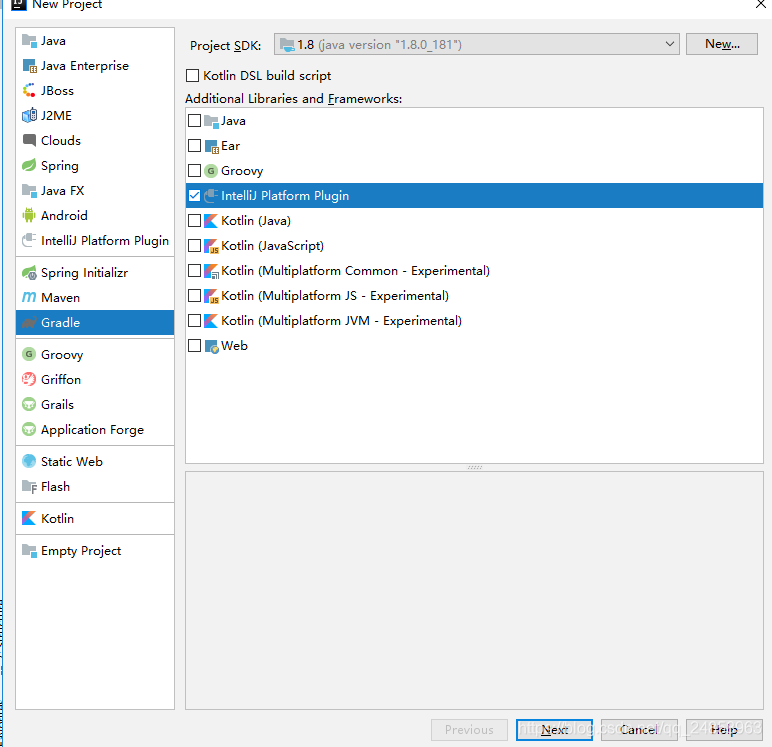Image resolution: width=772 pixels, height=747 pixels.
Task: Close the New Project dialog
Action: (761, 4)
